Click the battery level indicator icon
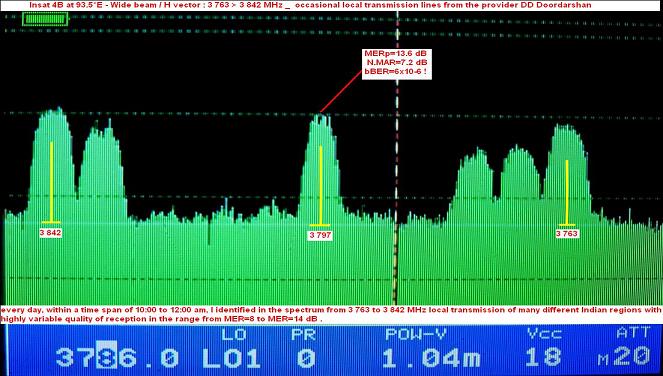663x376 pixels. tap(45, 19)
